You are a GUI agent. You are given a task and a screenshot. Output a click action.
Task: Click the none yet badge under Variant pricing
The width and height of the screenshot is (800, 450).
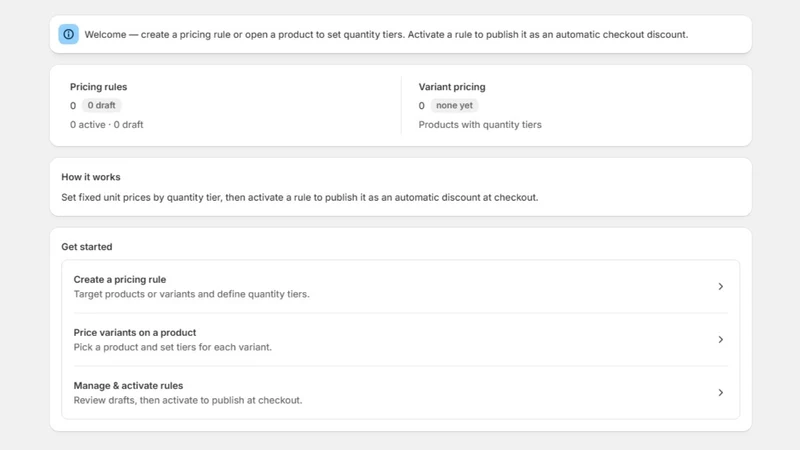[454, 106]
